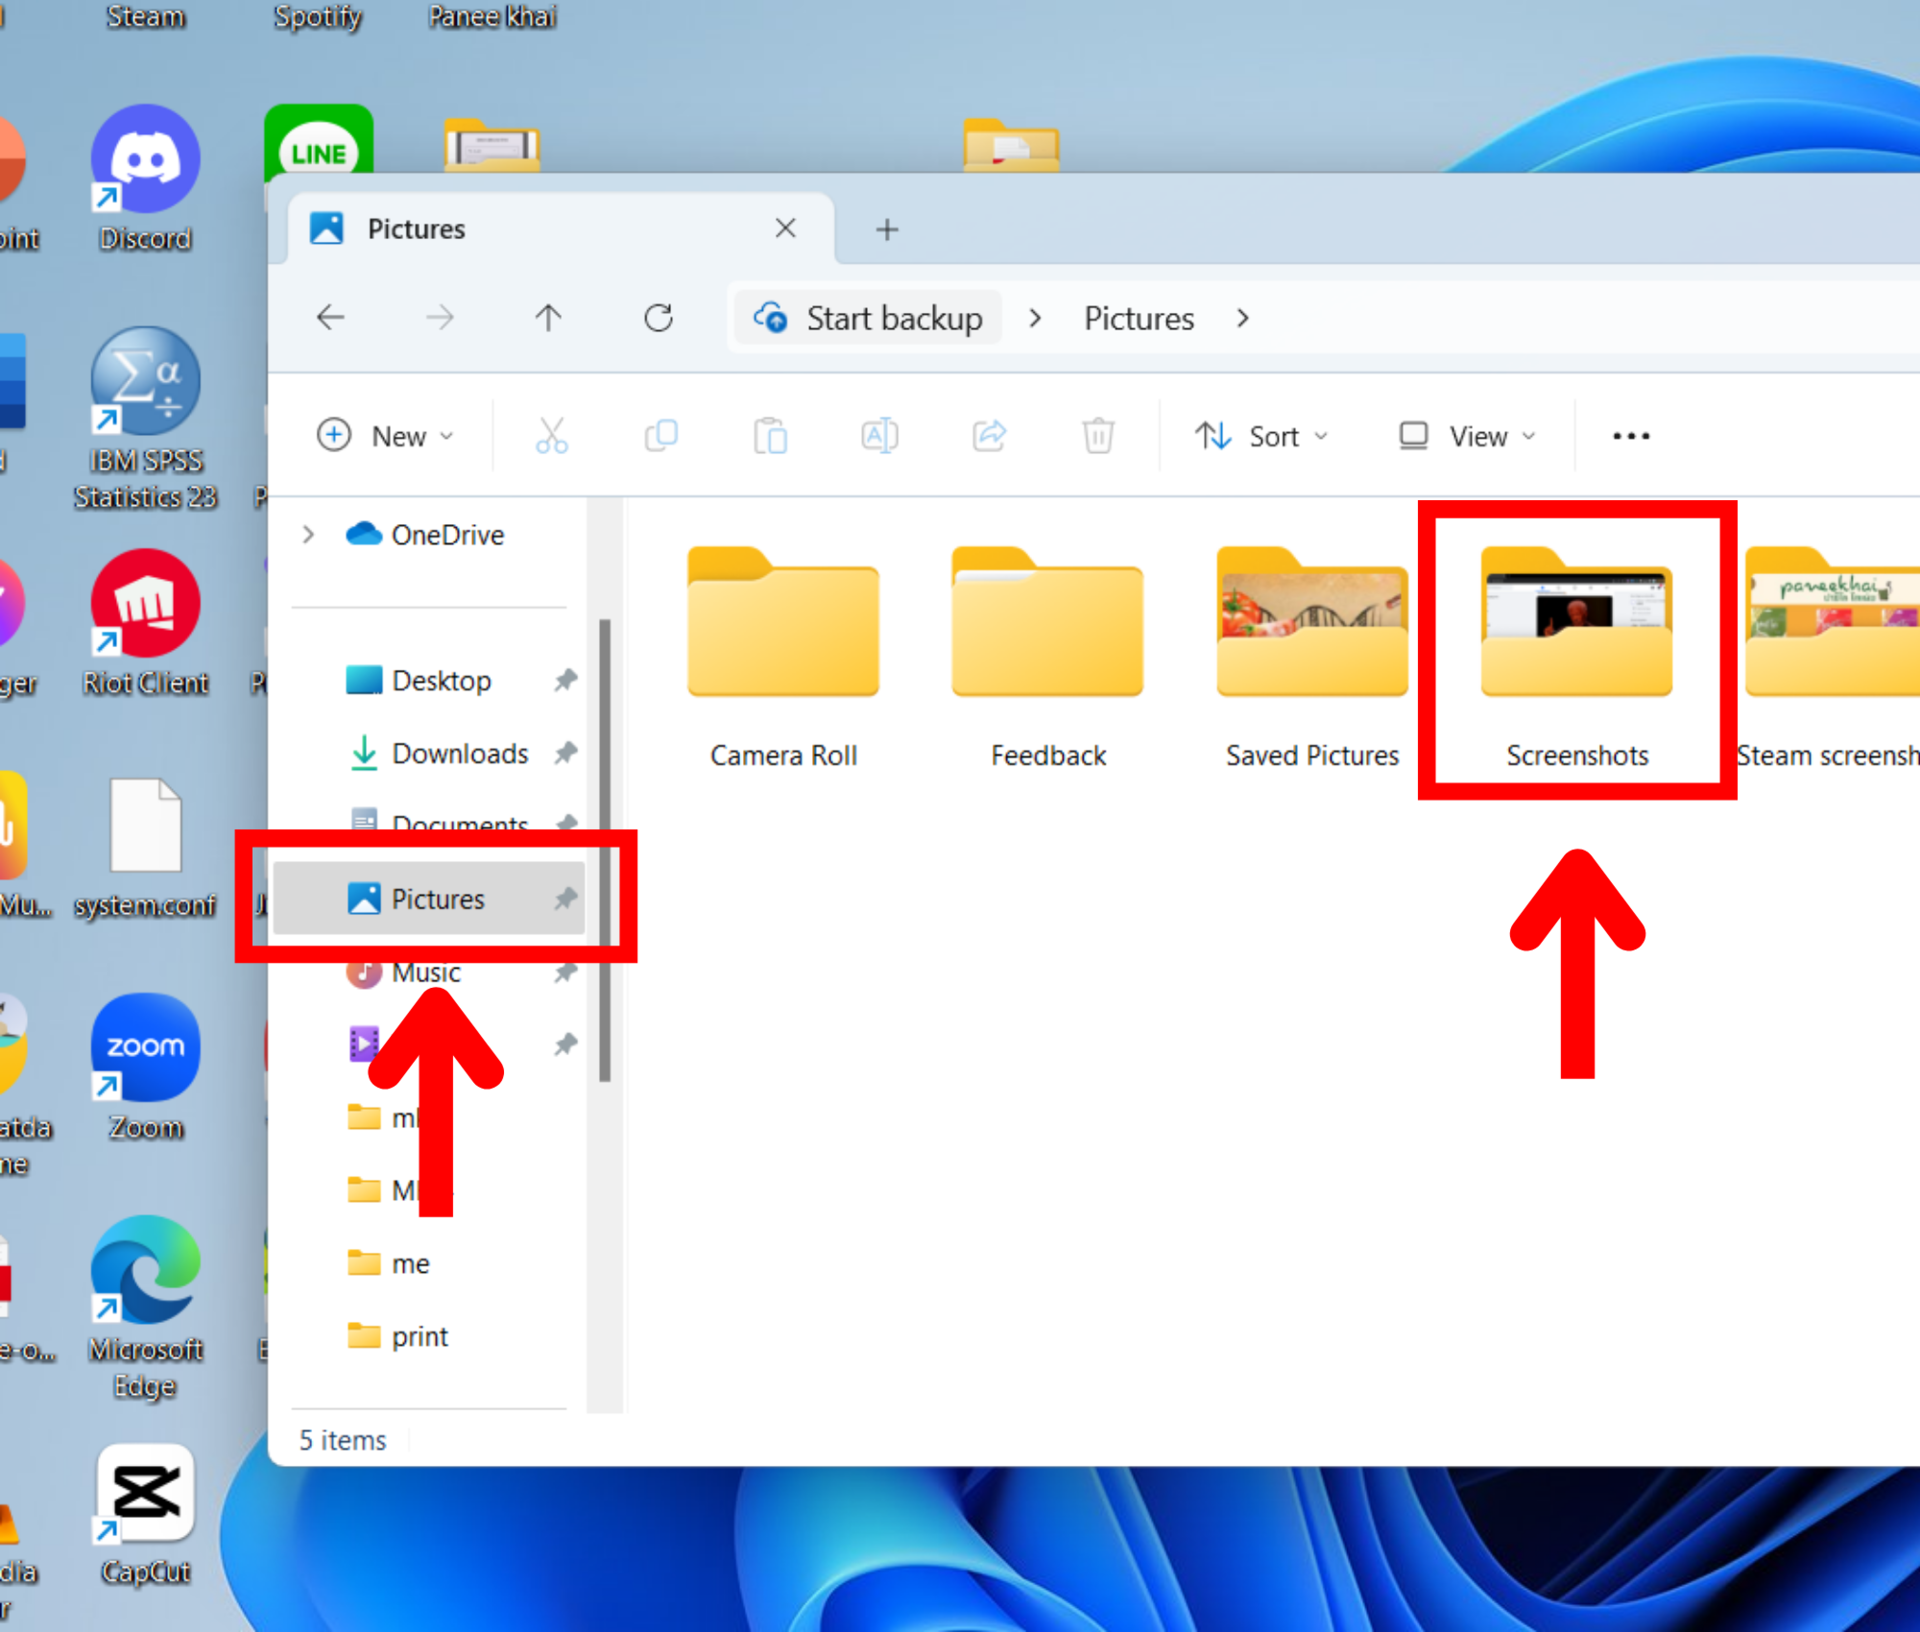This screenshot has width=1920, height=1632.
Task: Click Start backup in address bar
Action: point(868,318)
